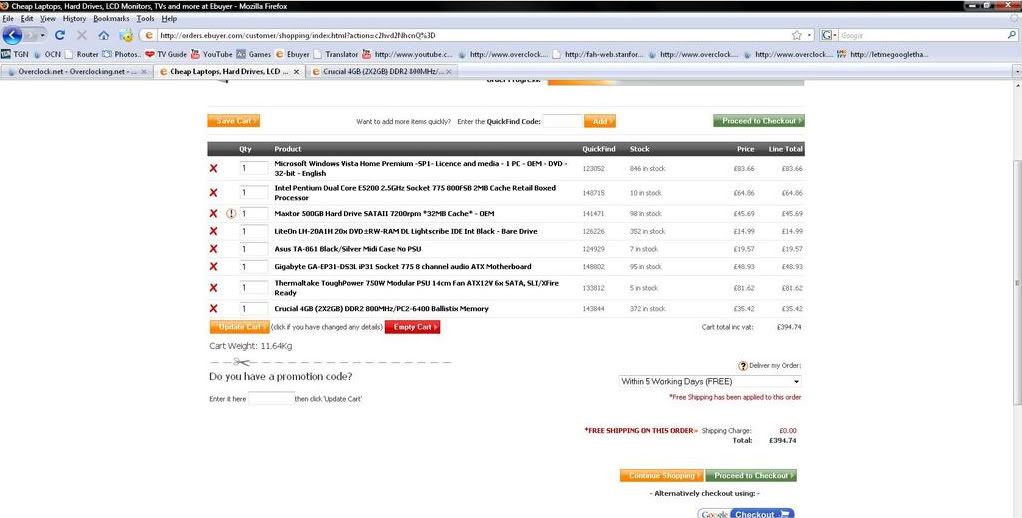Open the Games bookmark
The width and height of the screenshot is (1022, 518).
point(254,54)
